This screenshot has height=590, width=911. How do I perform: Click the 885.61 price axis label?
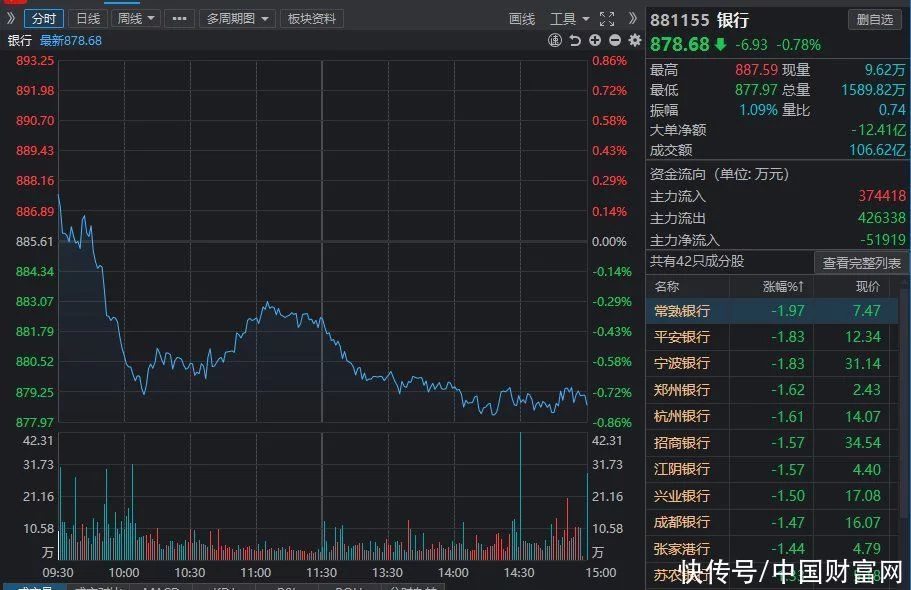coord(35,242)
